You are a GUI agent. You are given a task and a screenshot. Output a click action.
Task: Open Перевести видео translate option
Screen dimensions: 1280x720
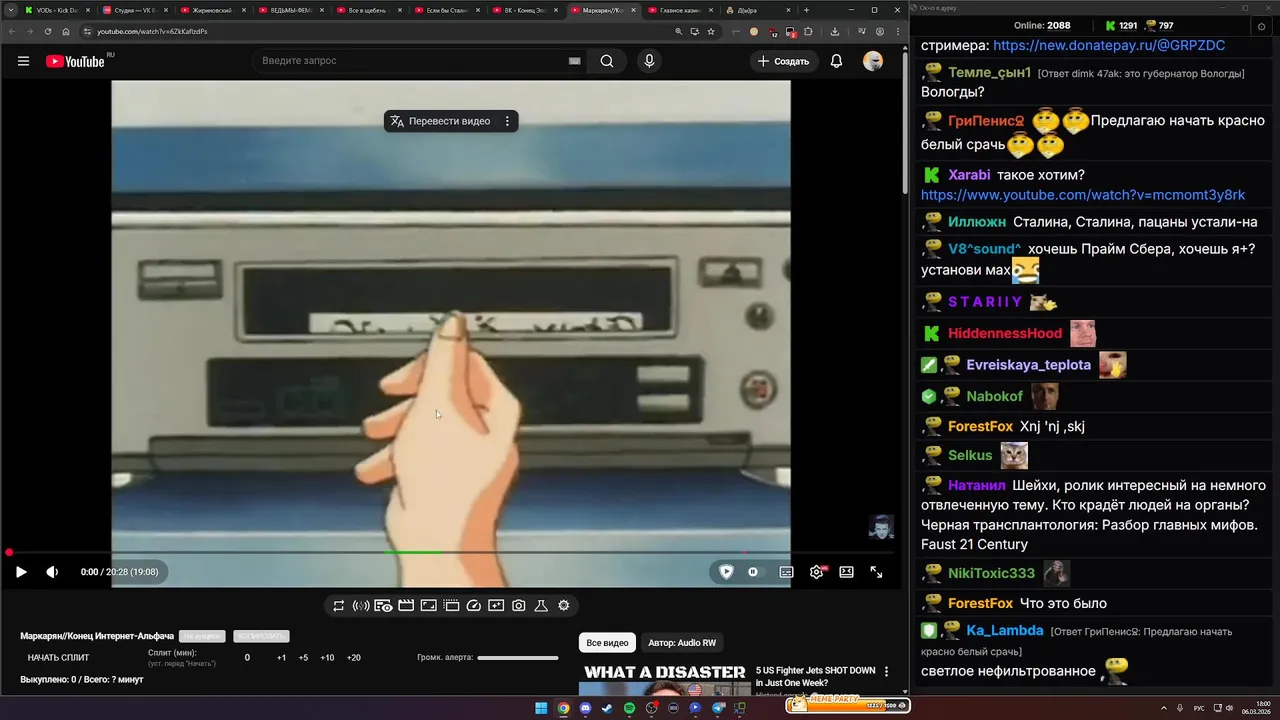pyautogui.click(x=440, y=121)
